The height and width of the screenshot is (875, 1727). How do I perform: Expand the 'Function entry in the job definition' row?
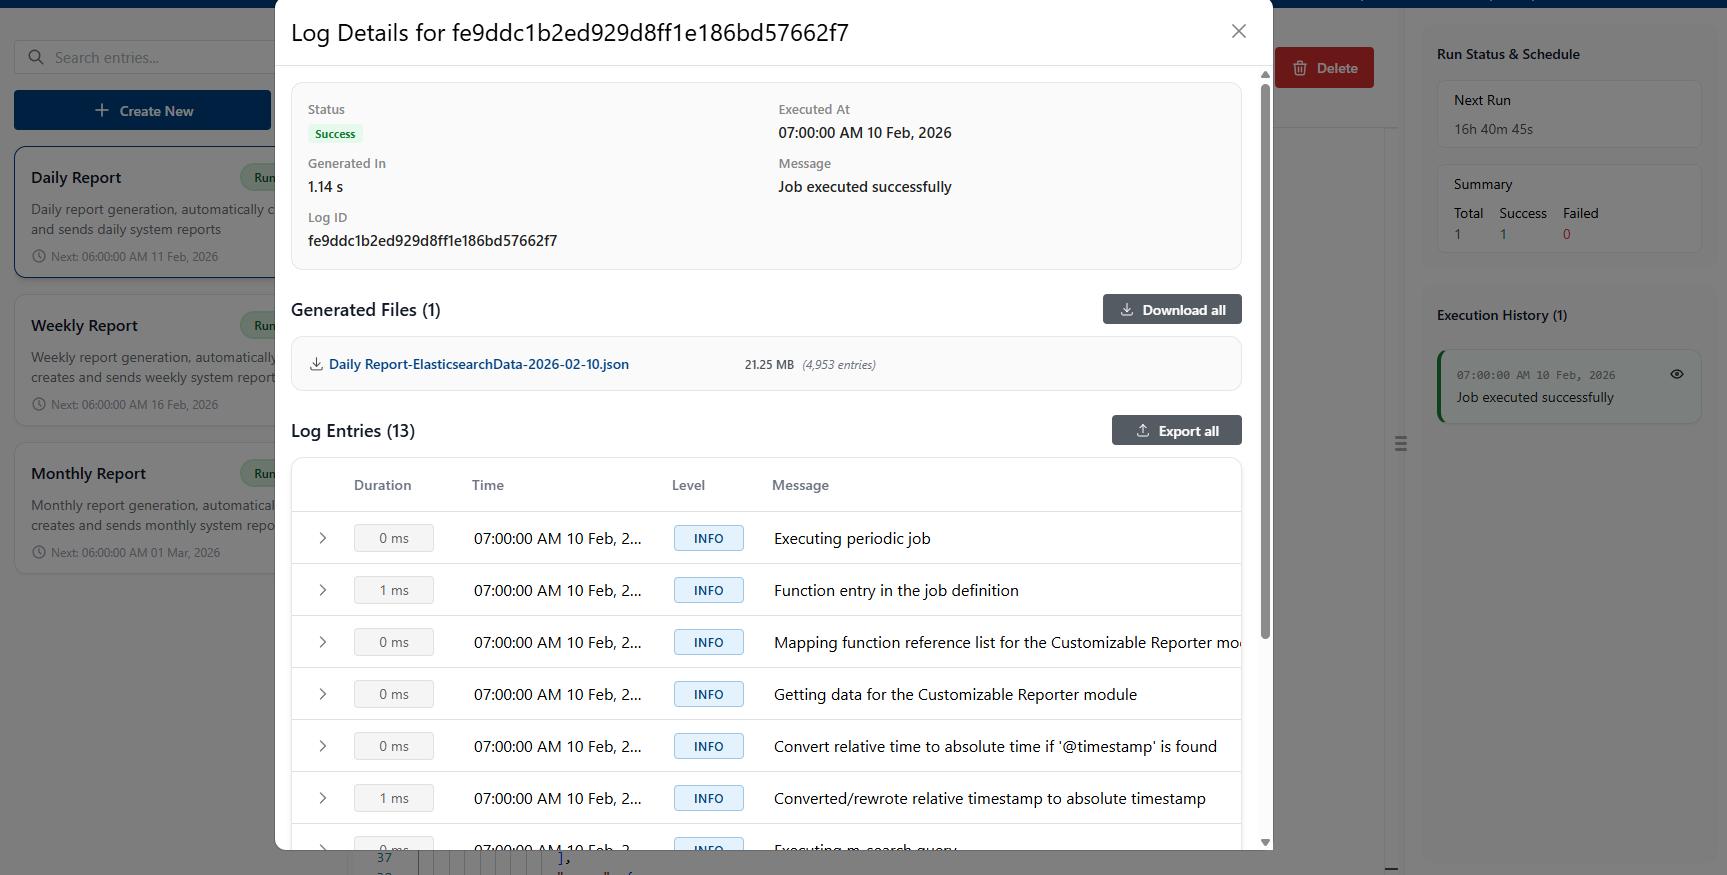(323, 590)
